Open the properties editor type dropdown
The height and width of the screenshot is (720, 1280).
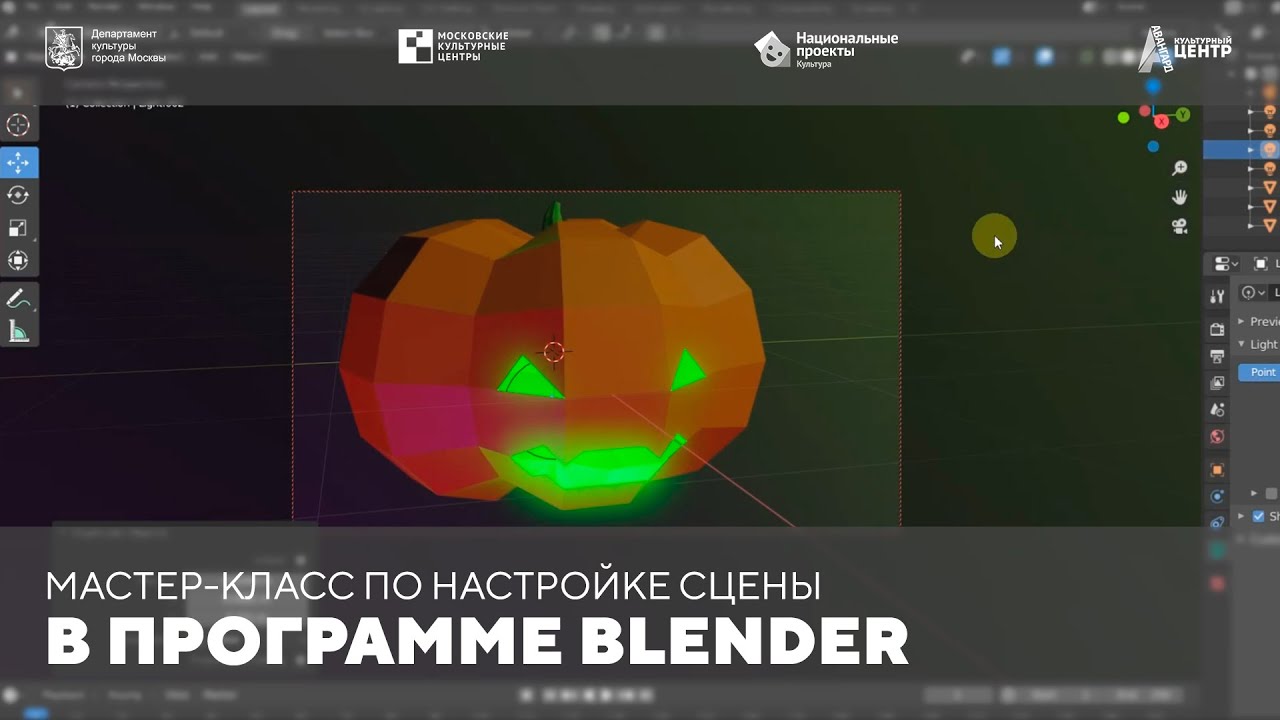point(1226,264)
